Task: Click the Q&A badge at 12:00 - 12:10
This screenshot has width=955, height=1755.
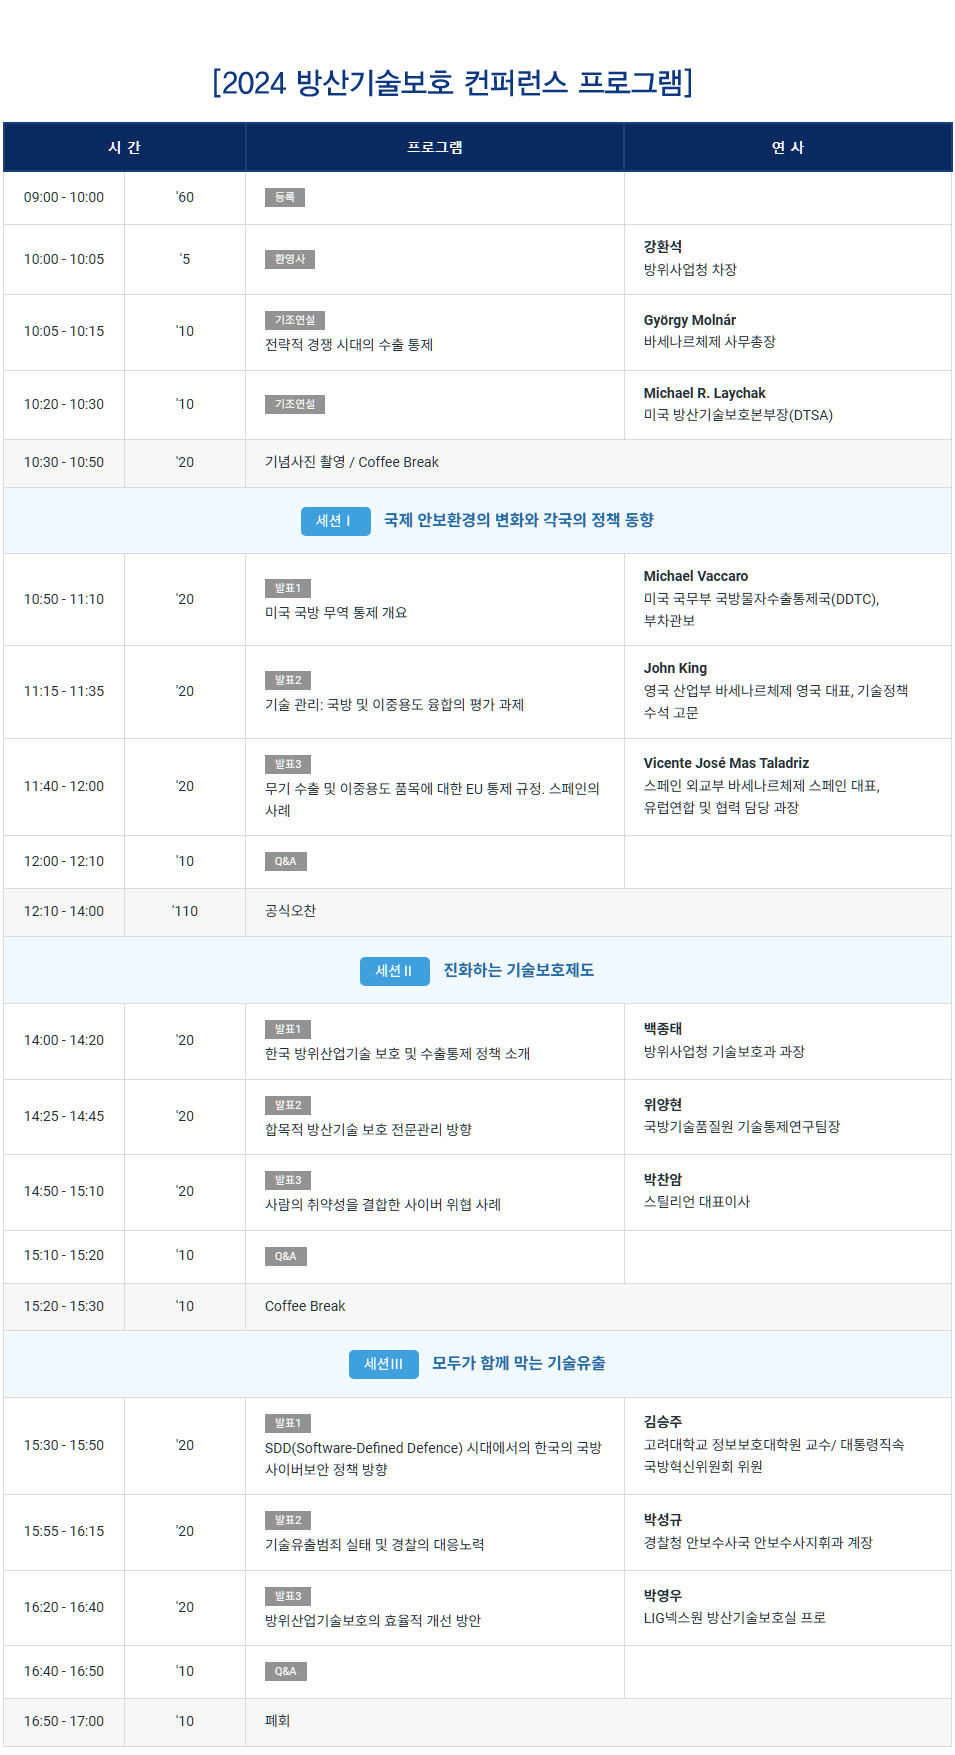Action: coord(285,861)
